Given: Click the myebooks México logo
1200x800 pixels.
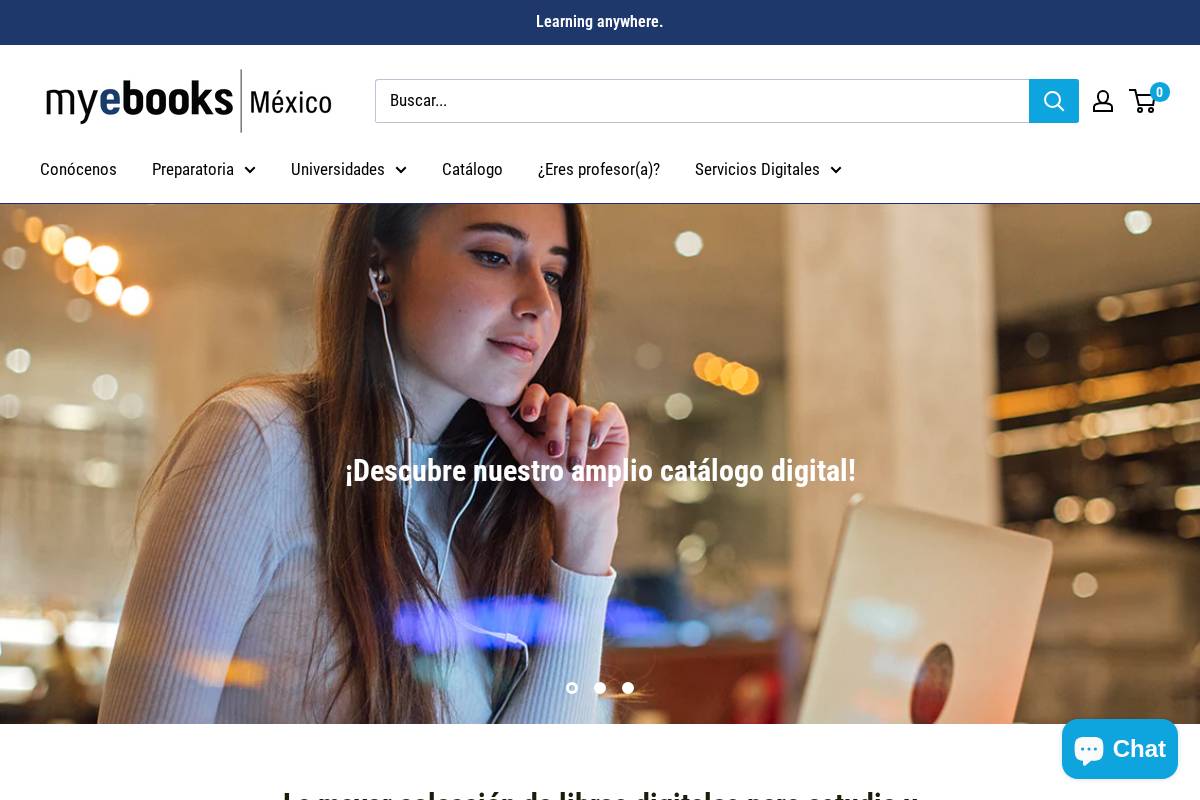Looking at the screenshot, I should (x=188, y=100).
